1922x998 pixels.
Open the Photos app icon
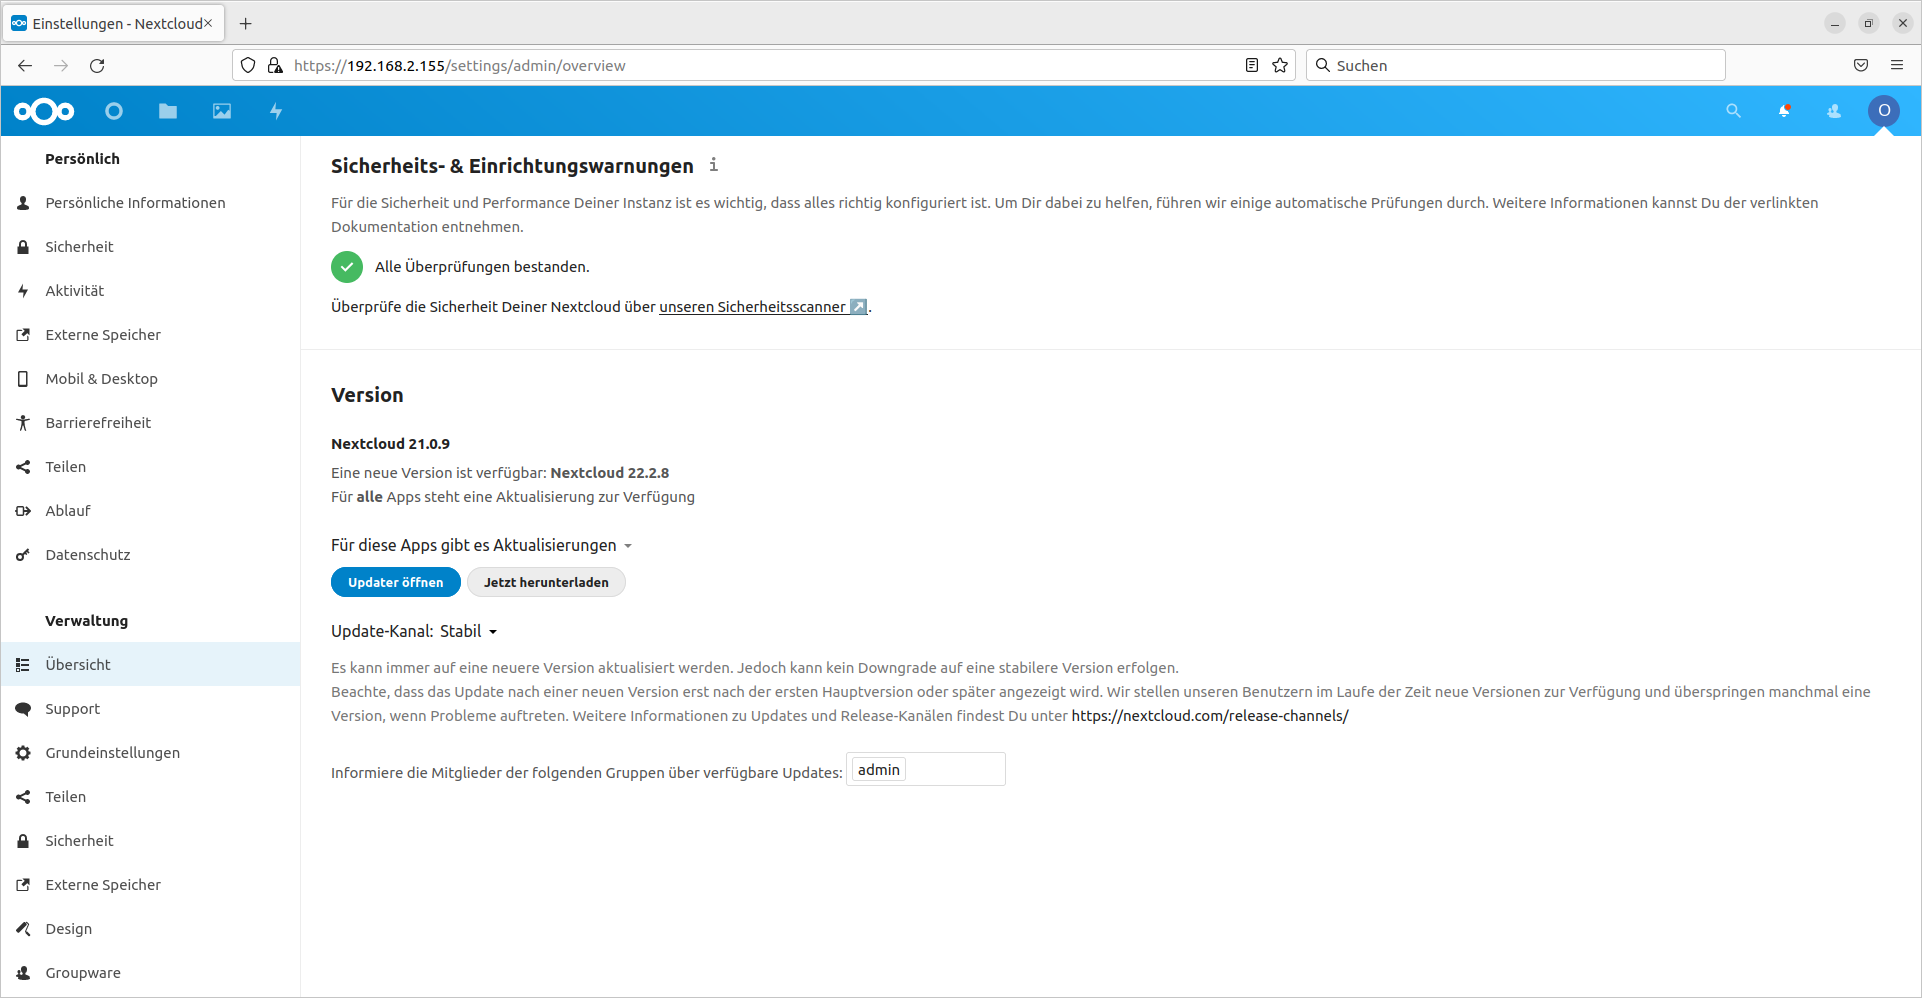click(222, 111)
